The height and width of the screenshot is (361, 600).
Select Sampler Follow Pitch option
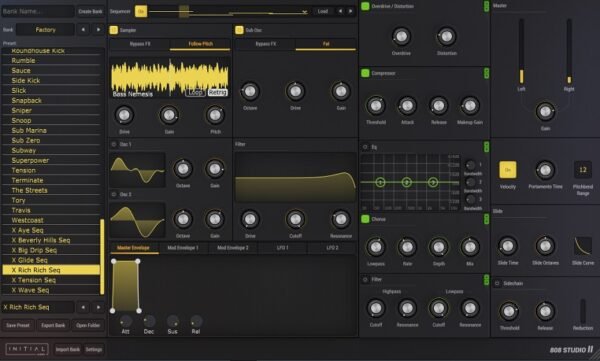(x=200, y=44)
